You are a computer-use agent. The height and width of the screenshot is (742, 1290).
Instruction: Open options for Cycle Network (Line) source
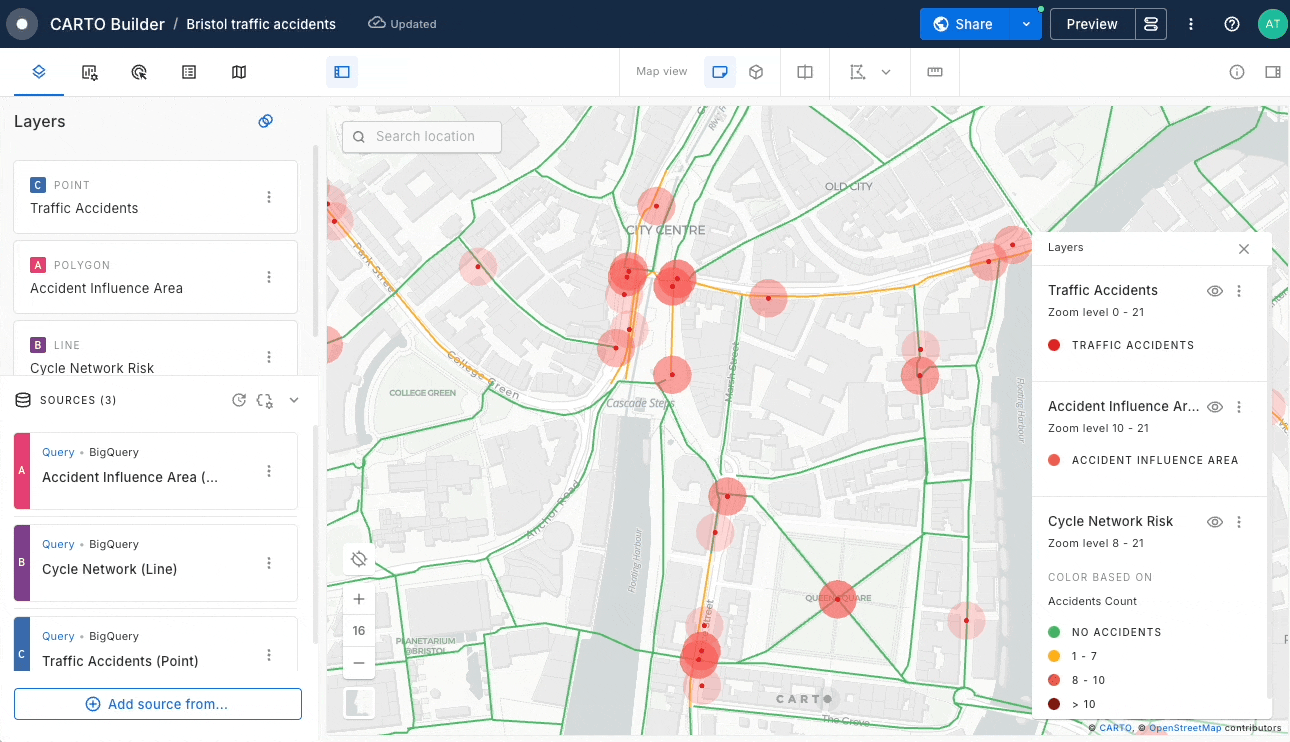click(x=269, y=563)
